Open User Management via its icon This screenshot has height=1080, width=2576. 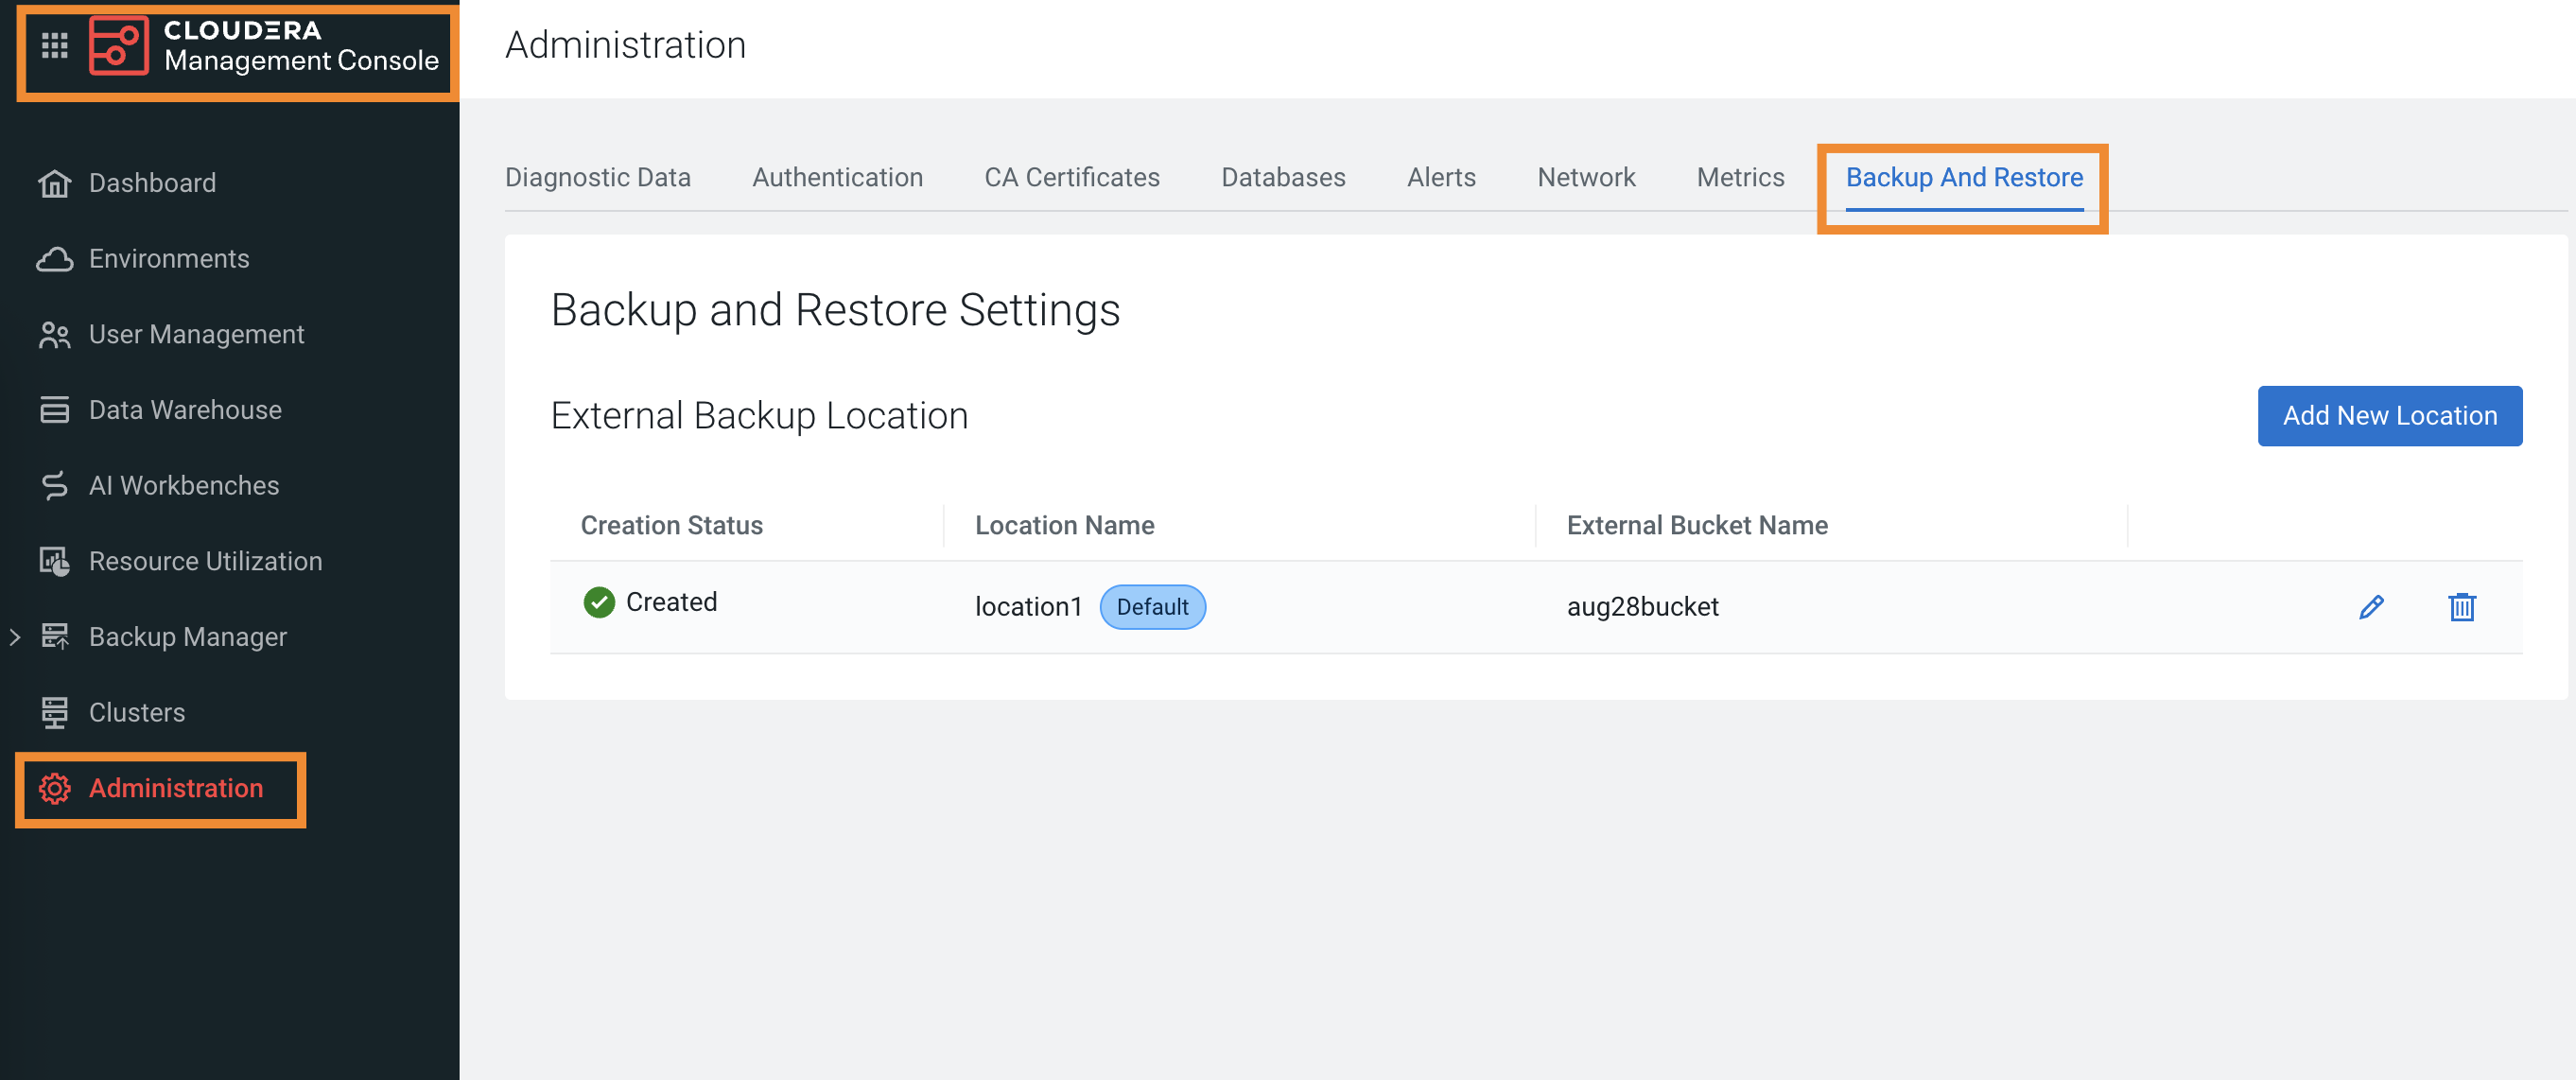(x=54, y=334)
